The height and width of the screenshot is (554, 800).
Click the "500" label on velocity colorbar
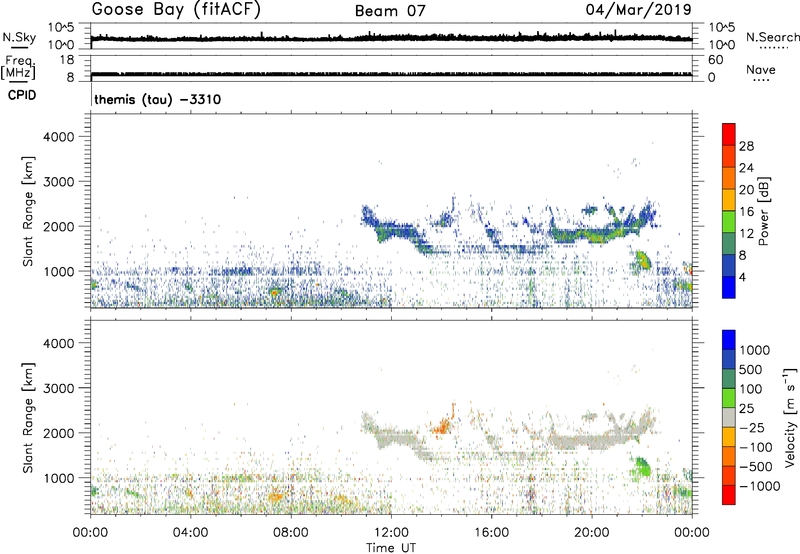tap(751, 370)
